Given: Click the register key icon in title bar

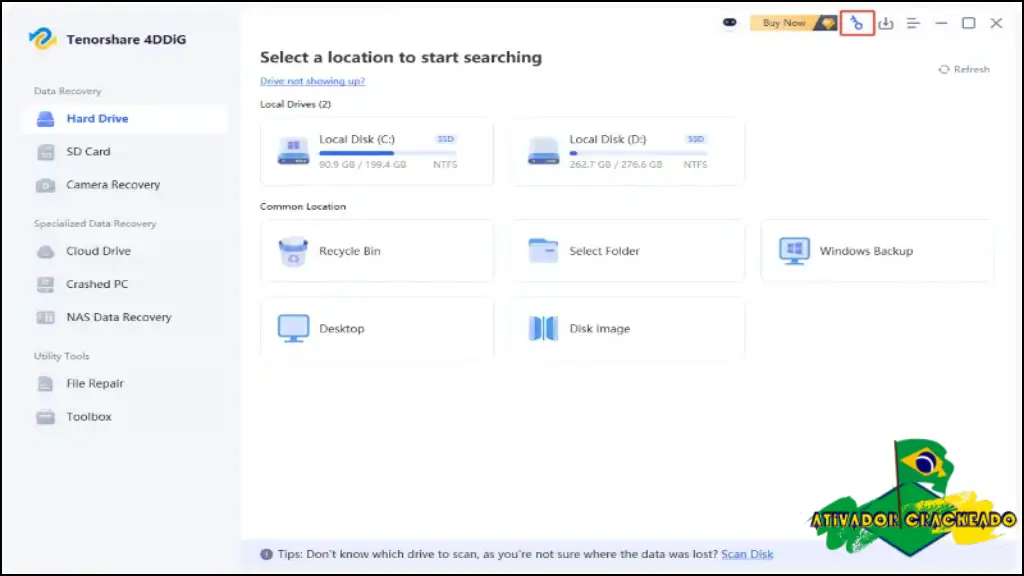Looking at the screenshot, I should (x=857, y=24).
